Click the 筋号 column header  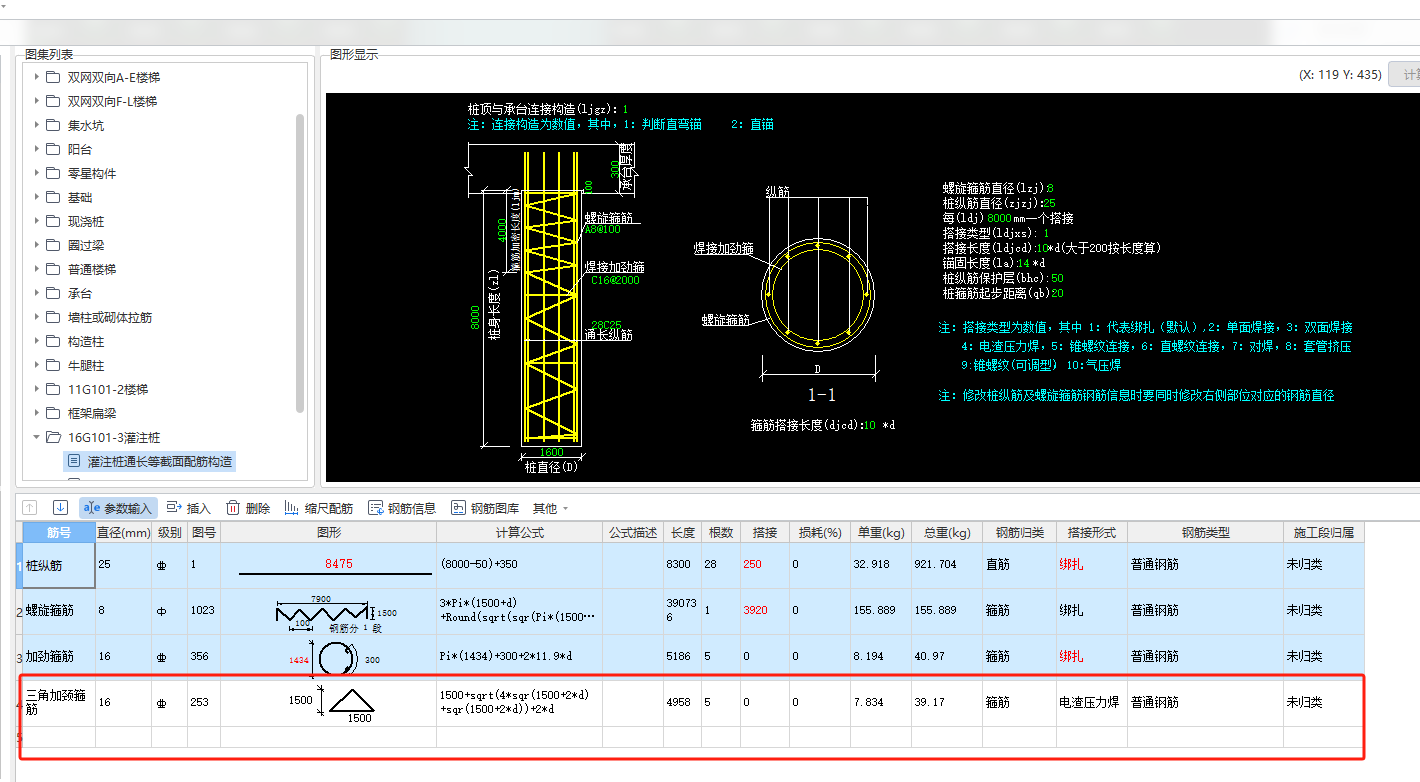59,533
